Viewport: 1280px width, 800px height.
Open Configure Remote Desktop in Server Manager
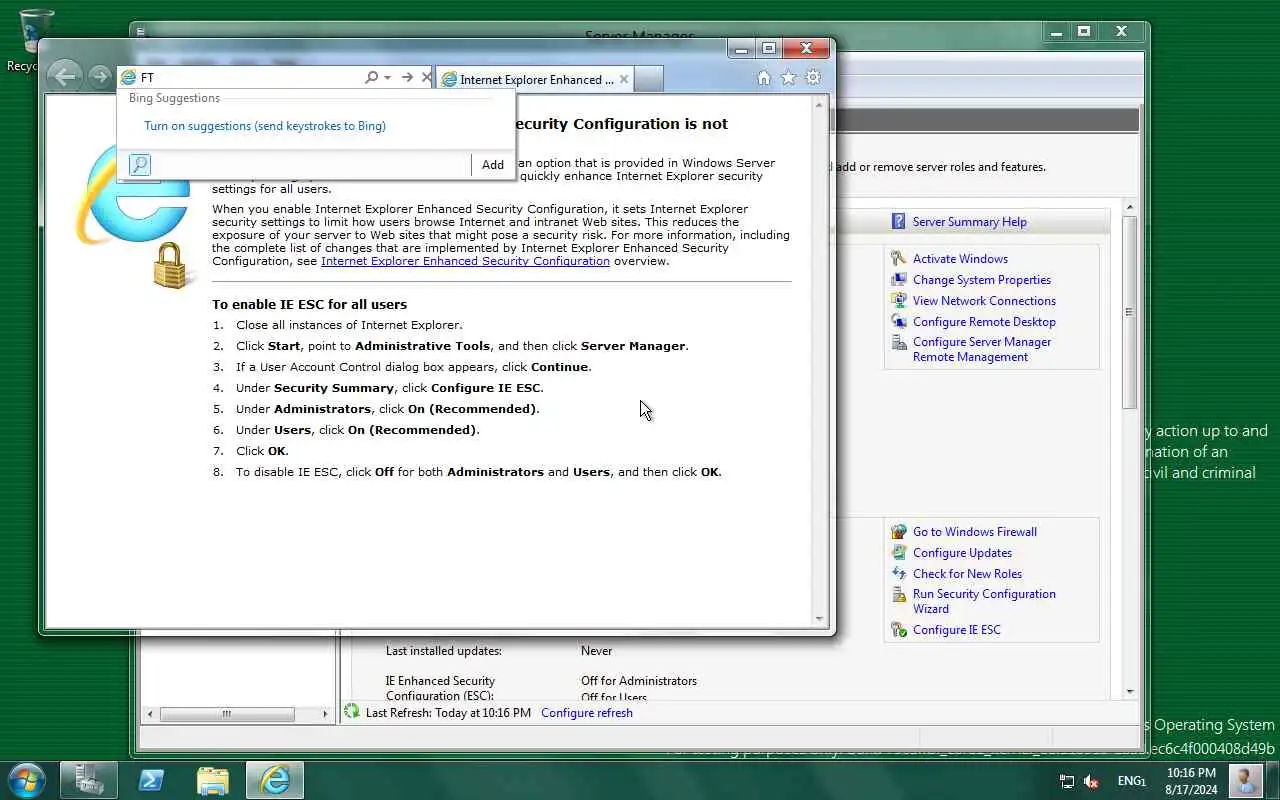(984, 322)
